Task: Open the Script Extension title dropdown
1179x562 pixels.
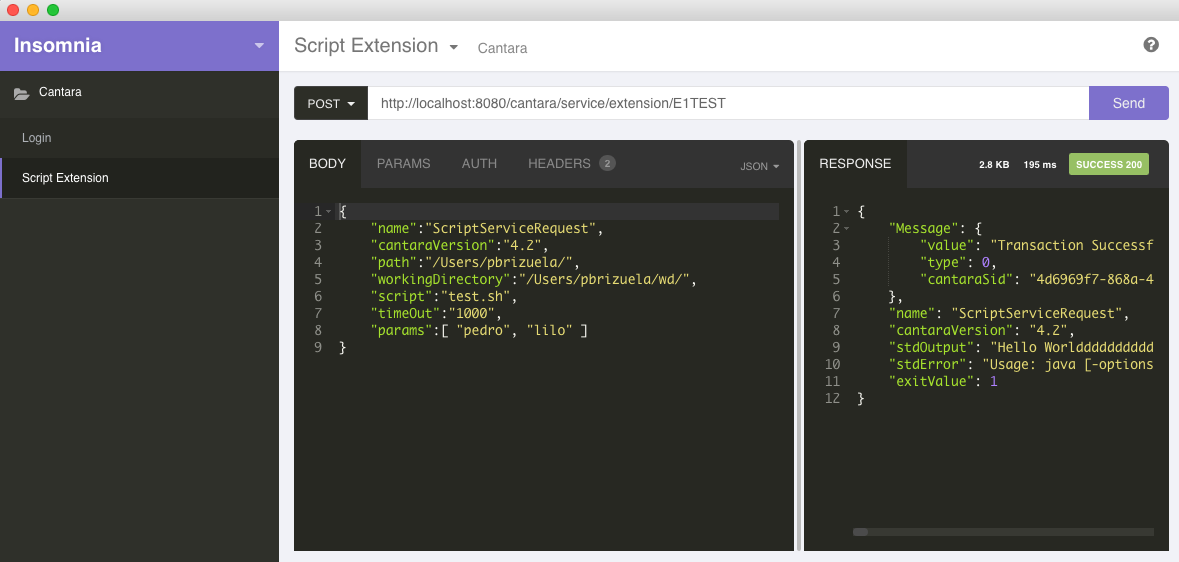Action: (453, 47)
